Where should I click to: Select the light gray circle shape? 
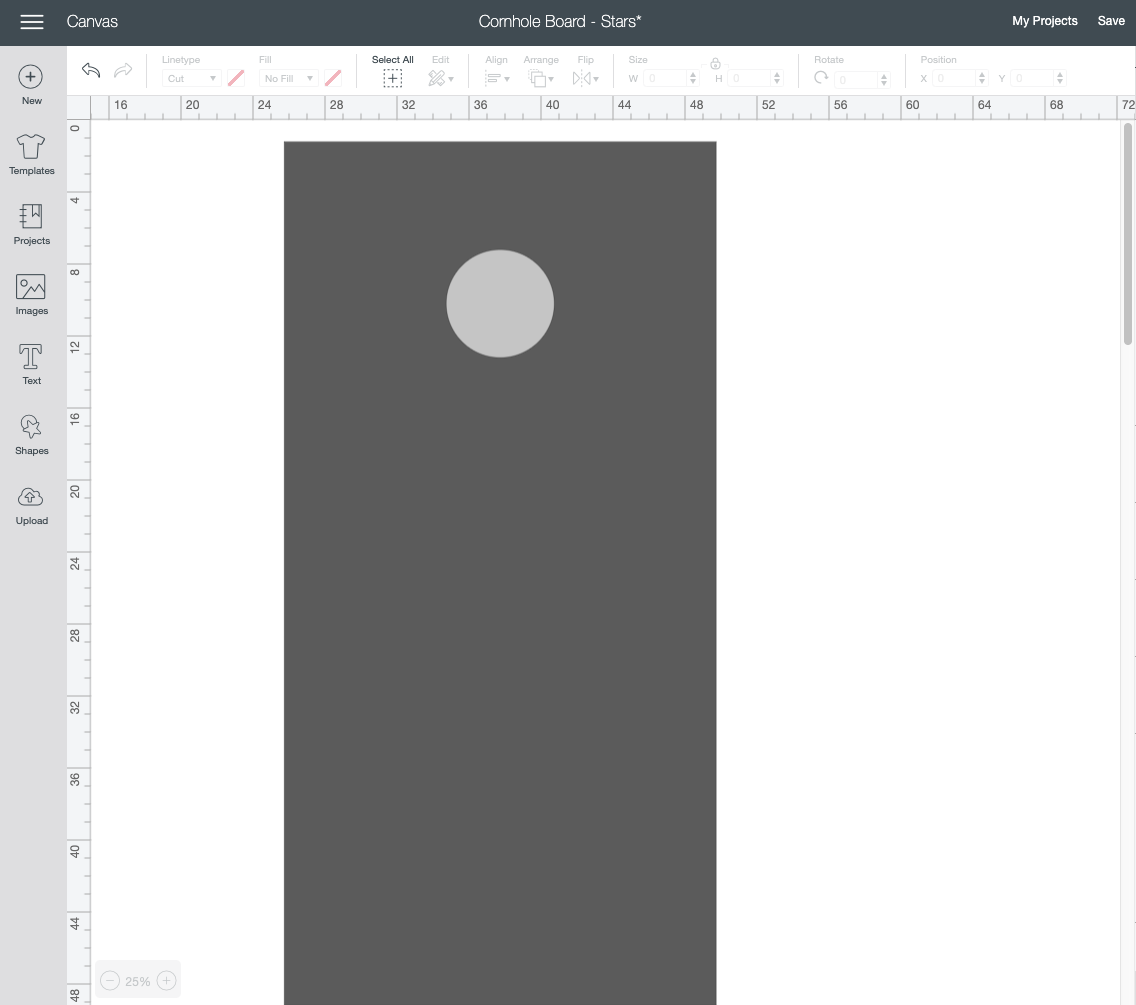click(500, 304)
